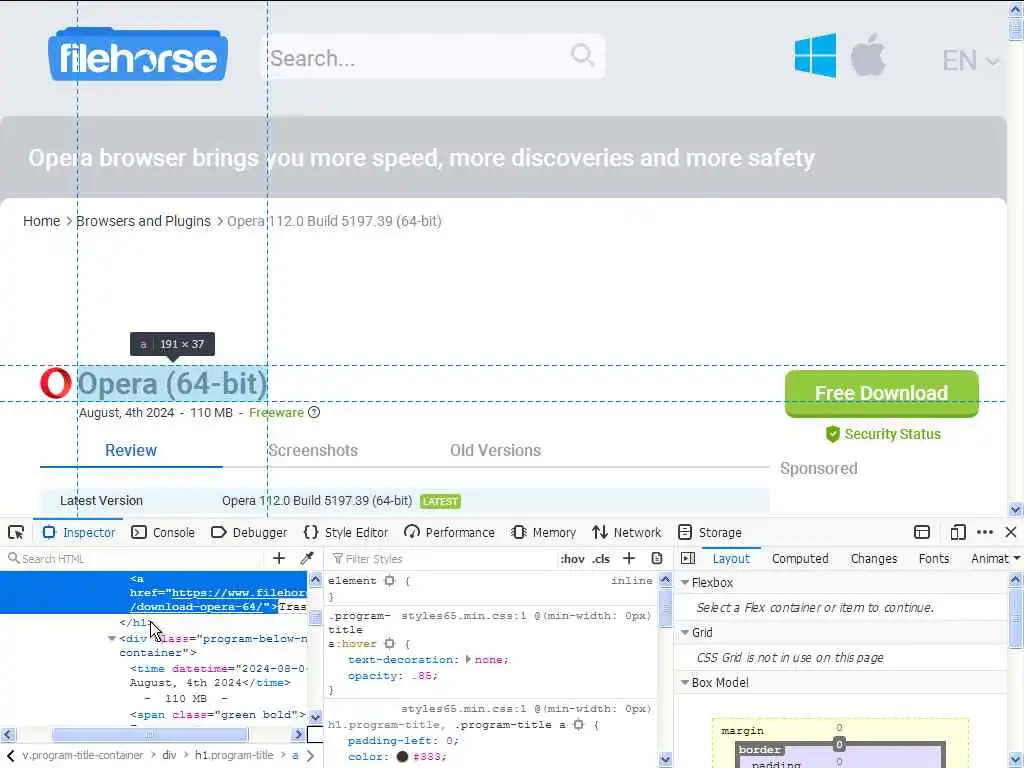This screenshot has width=1024, height=768.
Task: Open #333 color swatch picker
Action: pos(402,756)
